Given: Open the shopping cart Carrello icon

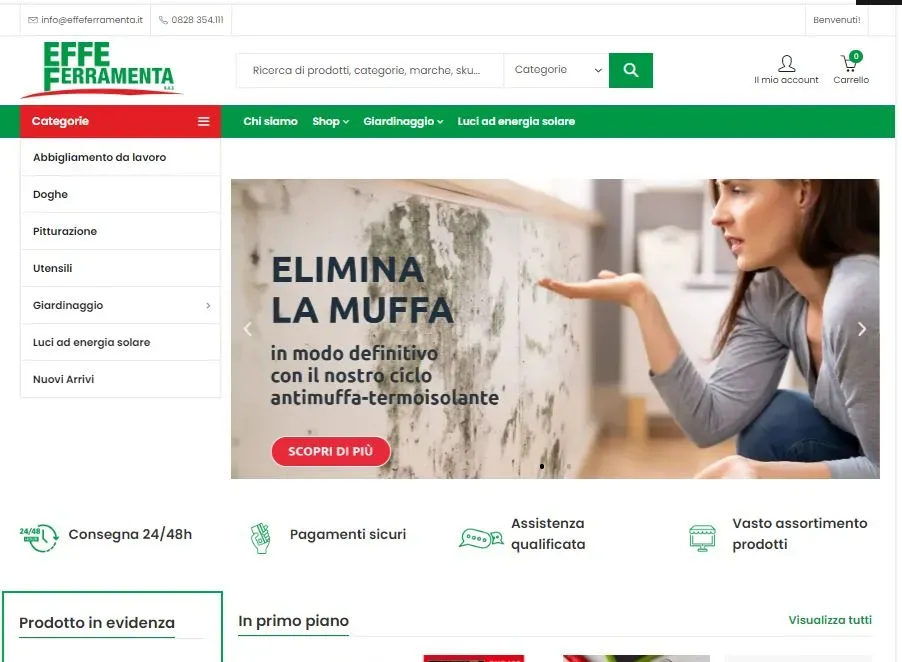Looking at the screenshot, I should point(850,62).
